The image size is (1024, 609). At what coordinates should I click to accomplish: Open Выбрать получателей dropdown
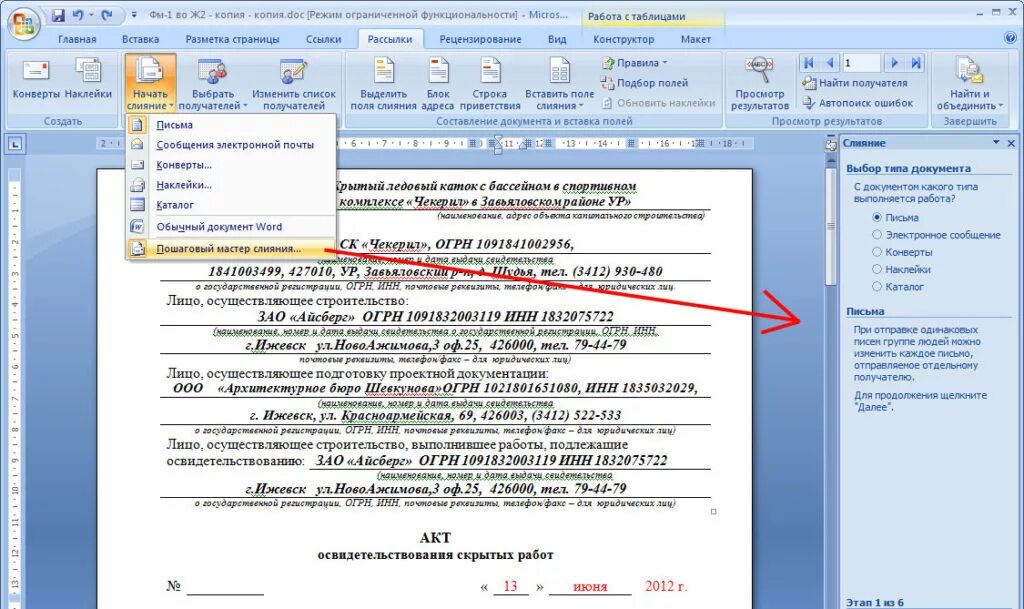213,83
